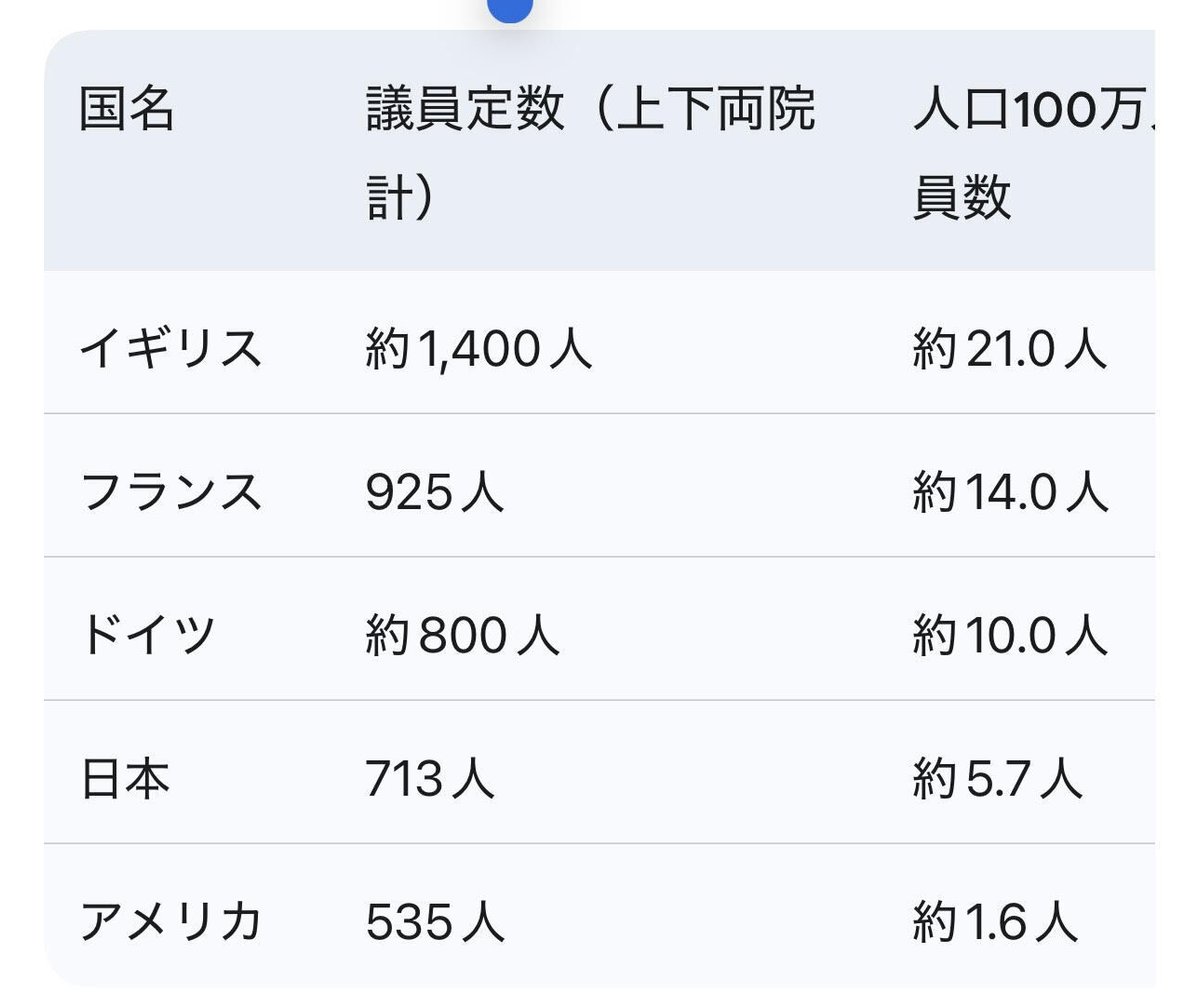Click the ドイツ country cell
Screen dimensions: 1200x1007
148,635
